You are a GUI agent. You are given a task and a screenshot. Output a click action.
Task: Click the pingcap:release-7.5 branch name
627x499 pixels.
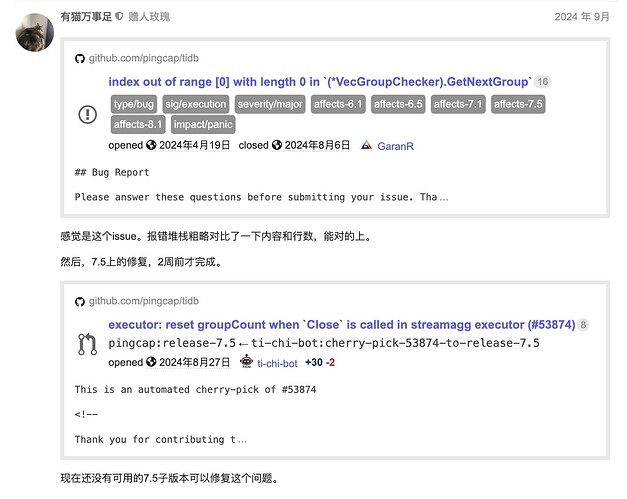pyautogui.click(x=172, y=343)
